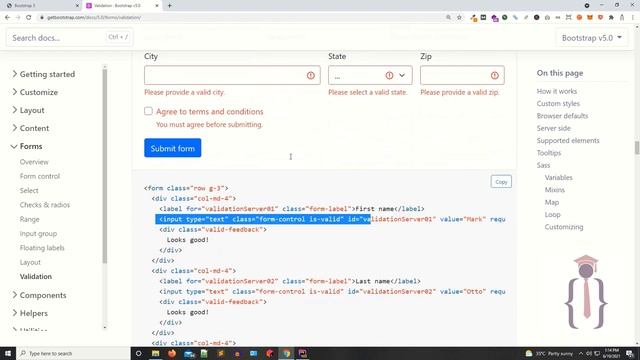This screenshot has width=640, height=360.
Task: Open the JetBrains IDE taskbar icon
Action: (302, 353)
